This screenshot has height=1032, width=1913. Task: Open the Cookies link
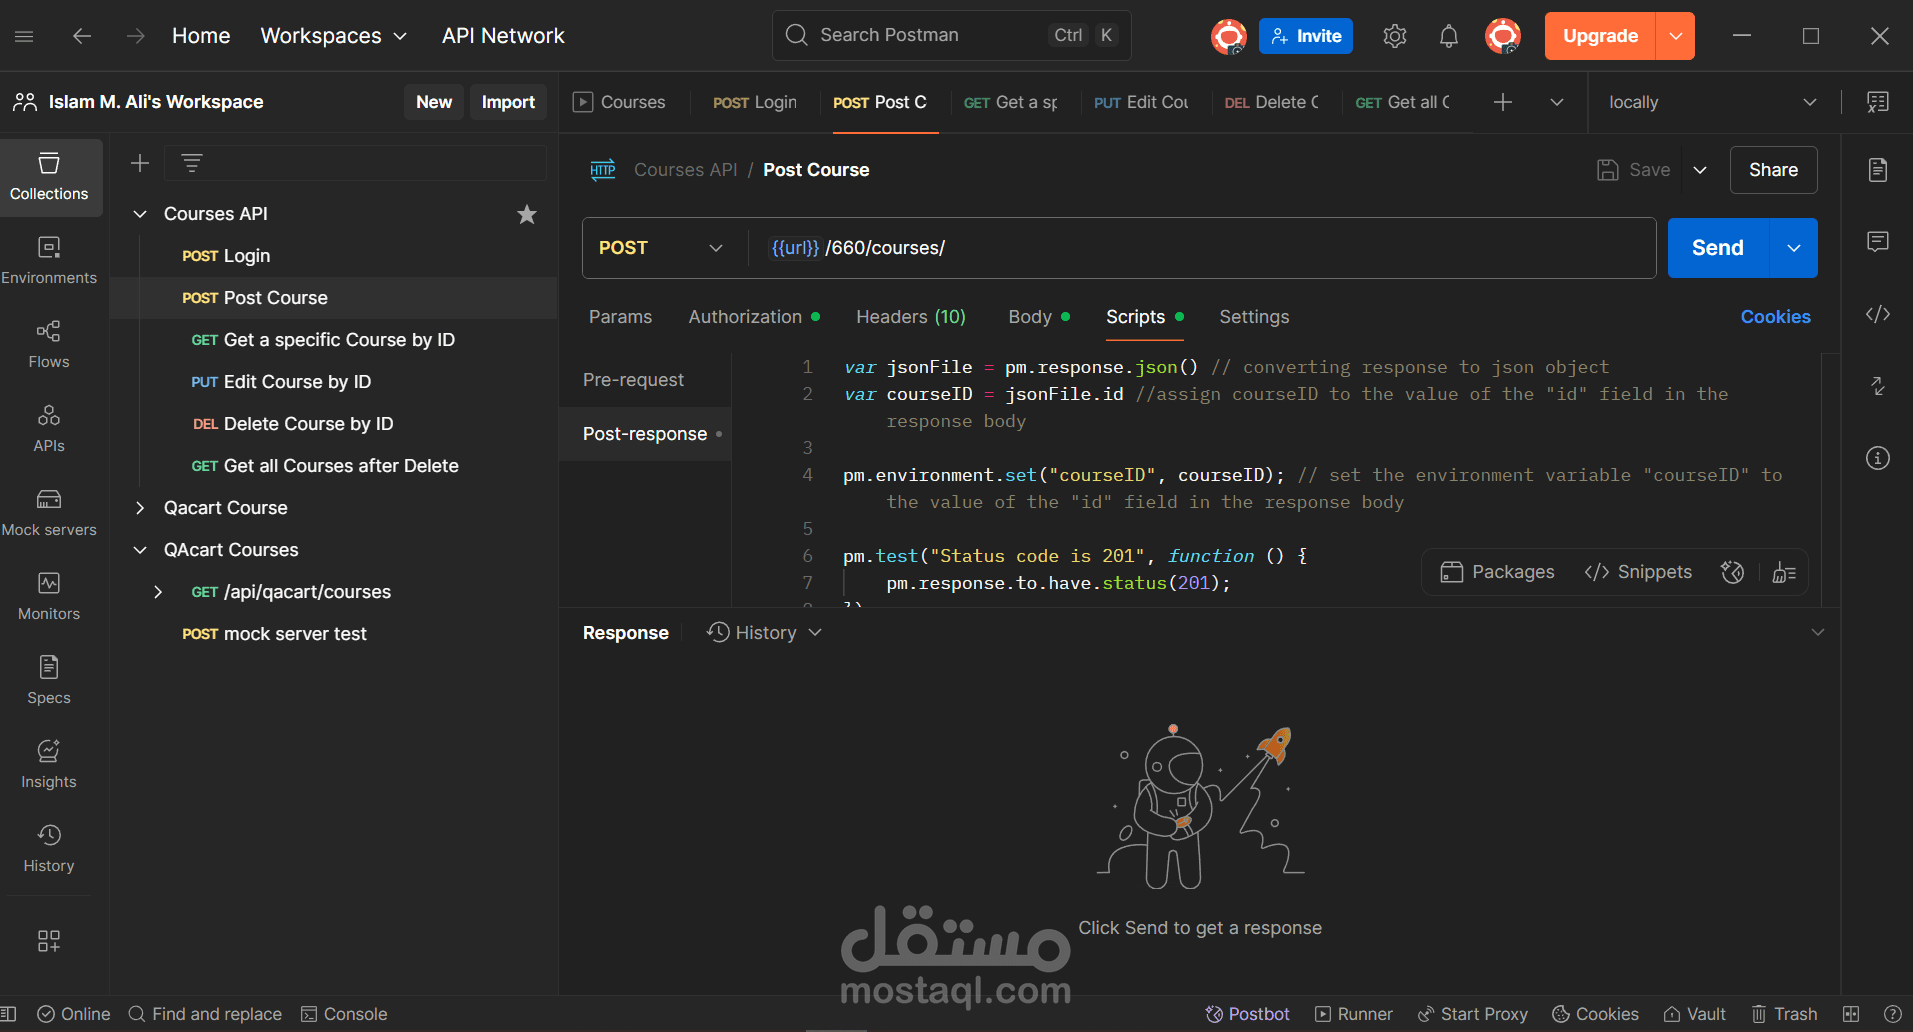click(x=1775, y=317)
